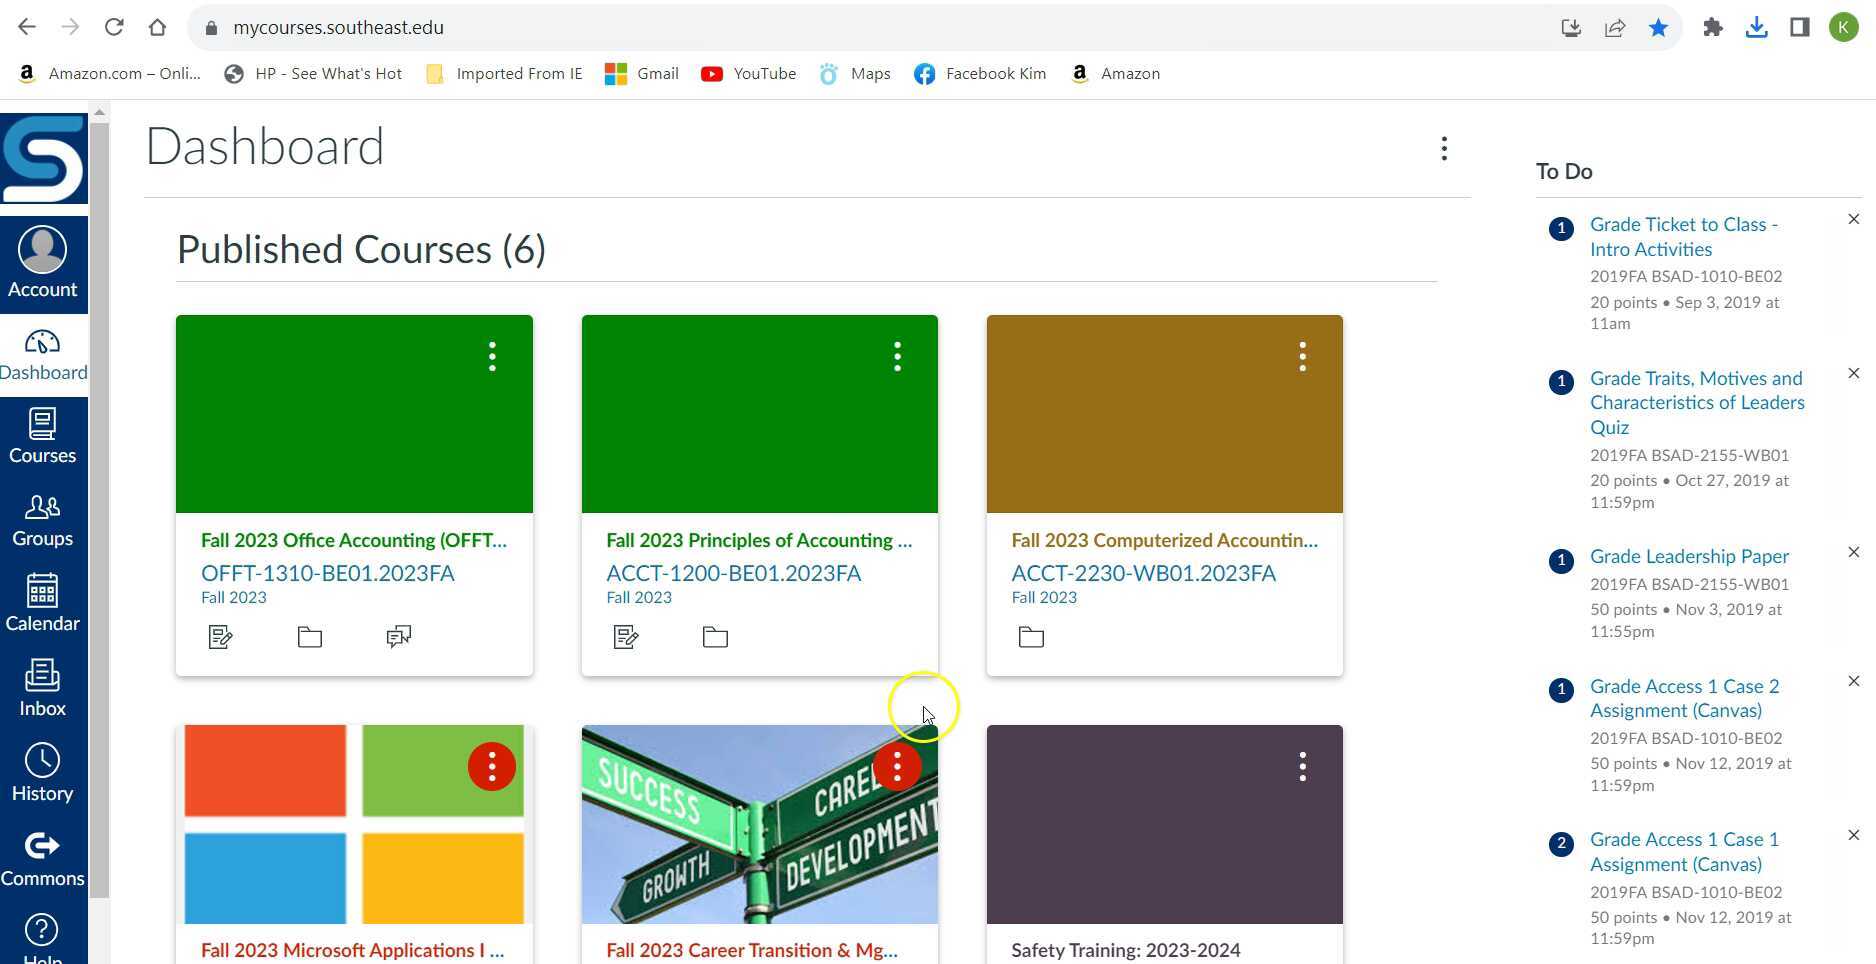Open options menu on Computerized Accounting card
This screenshot has width=1876, height=964.
click(x=1302, y=357)
